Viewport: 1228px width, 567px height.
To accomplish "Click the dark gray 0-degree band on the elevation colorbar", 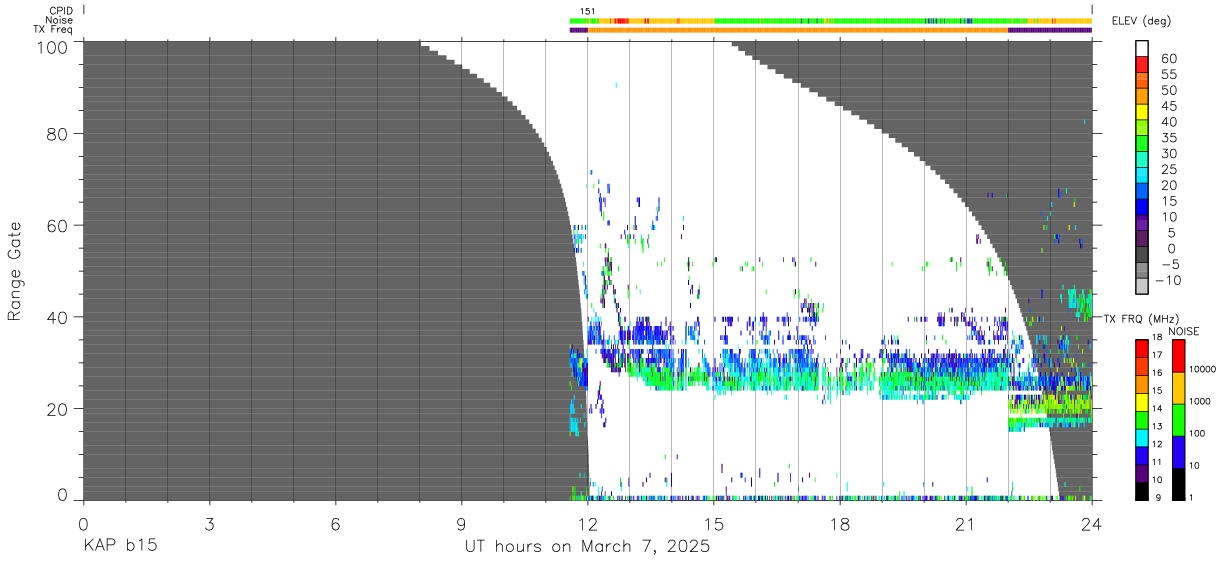I will pyautogui.click(x=1143, y=256).
